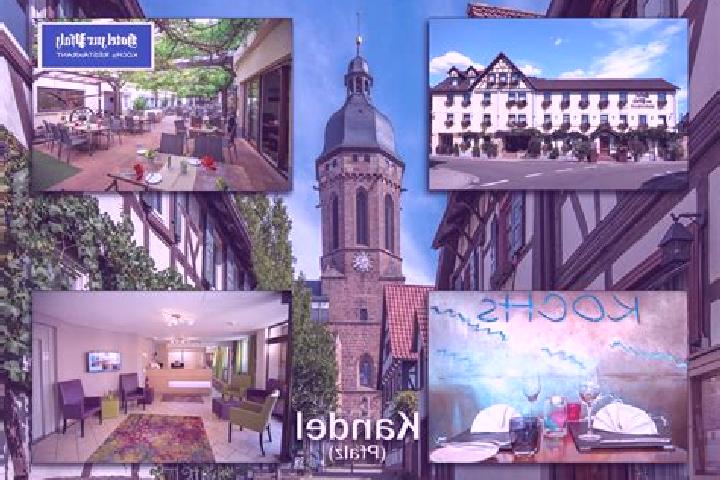
Task: Click the ivy-covered wall
Action: [69, 239]
